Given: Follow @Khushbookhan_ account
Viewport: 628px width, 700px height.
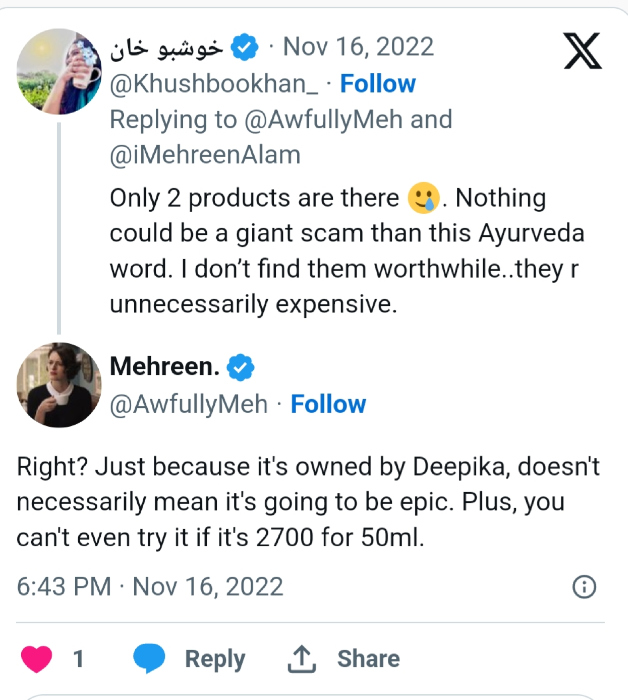Looking at the screenshot, I should coord(377,84).
